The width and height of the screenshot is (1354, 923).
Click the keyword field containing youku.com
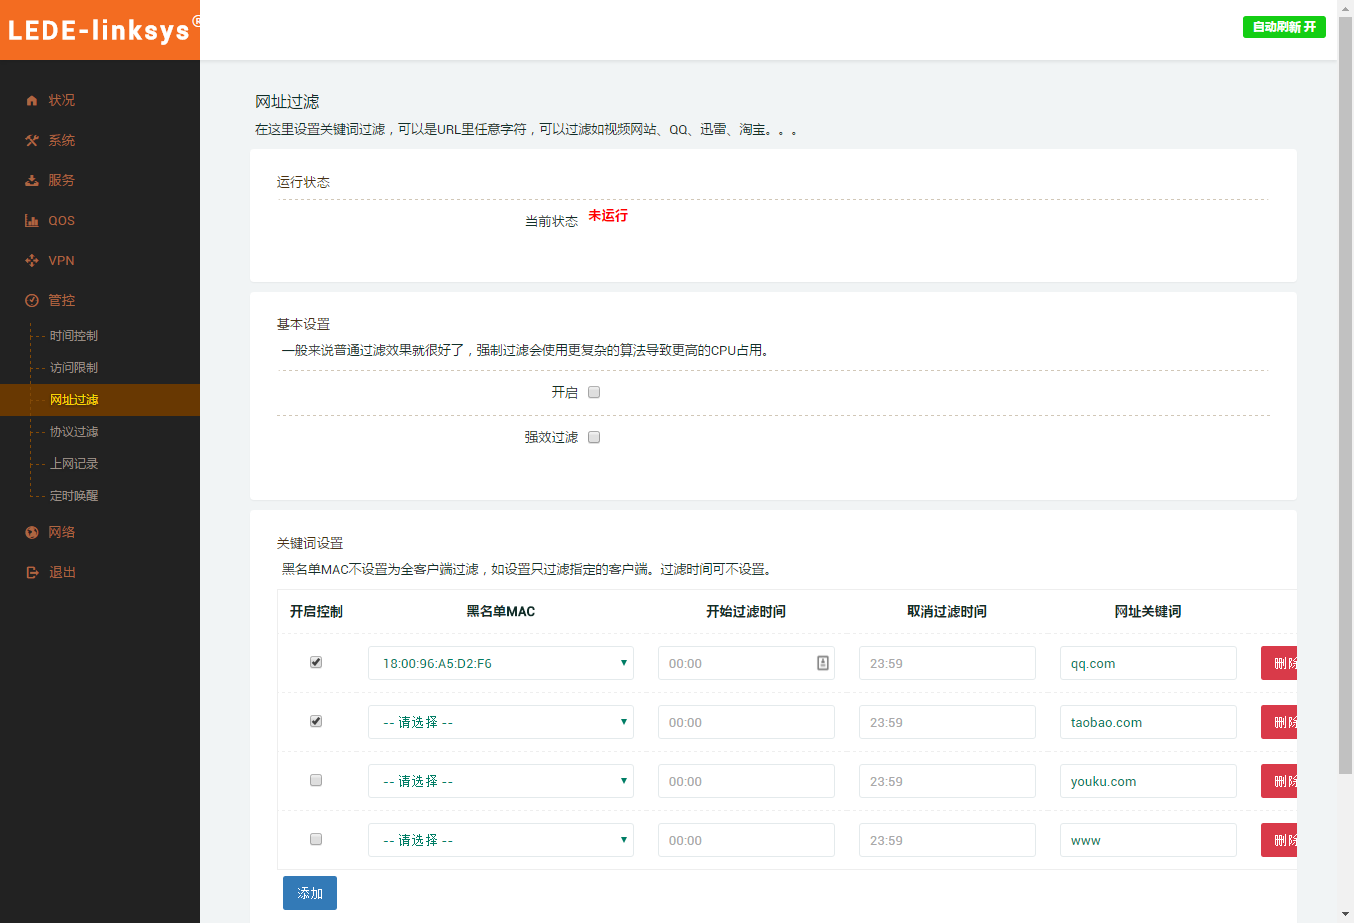point(1147,781)
